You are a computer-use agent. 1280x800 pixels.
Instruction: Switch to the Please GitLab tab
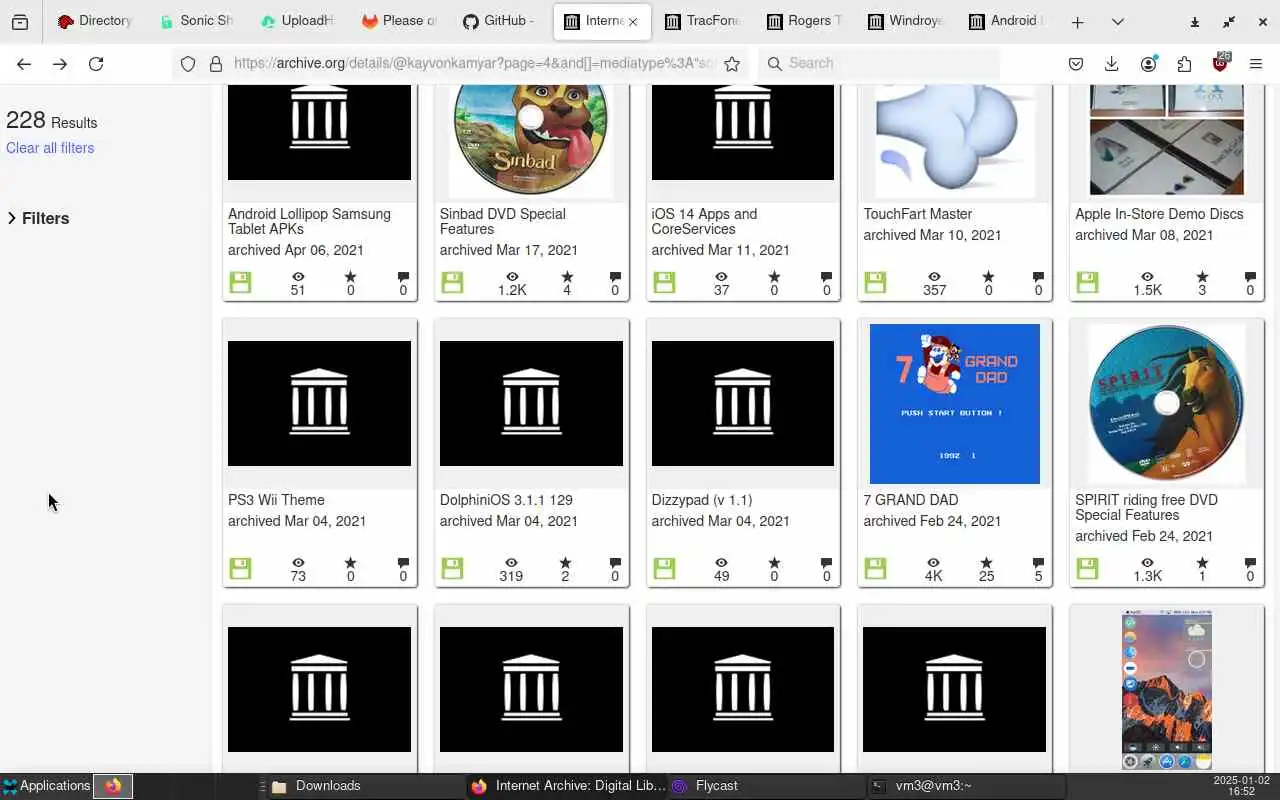[398, 21]
